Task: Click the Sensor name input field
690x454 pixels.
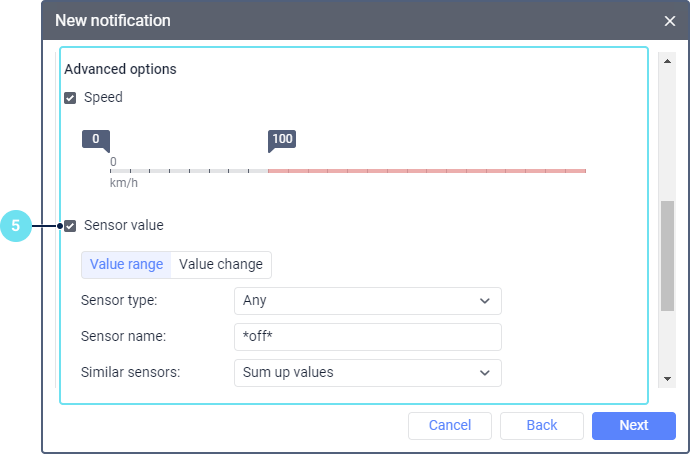Action: pyautogui.click(x=366, y=336)
